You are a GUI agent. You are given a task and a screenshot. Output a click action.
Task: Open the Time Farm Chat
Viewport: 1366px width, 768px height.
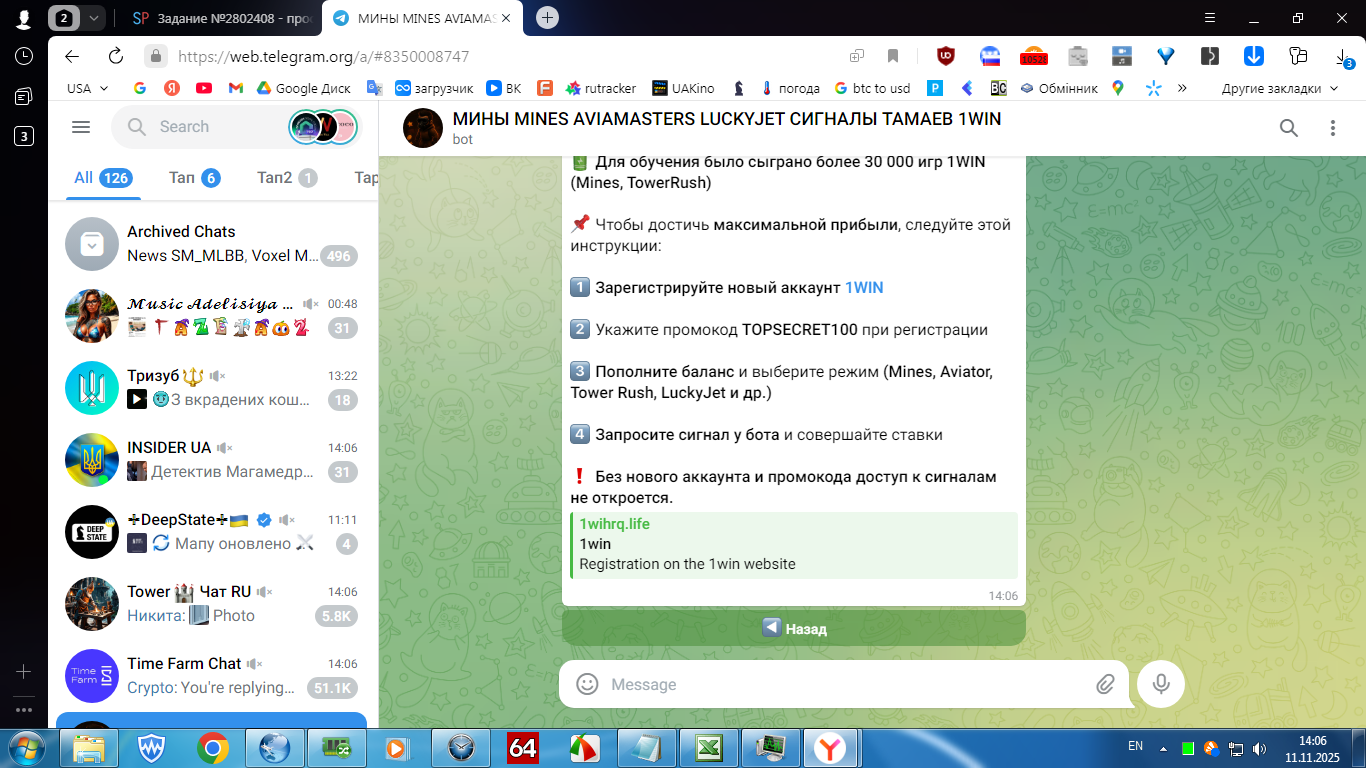click(212, 676)
